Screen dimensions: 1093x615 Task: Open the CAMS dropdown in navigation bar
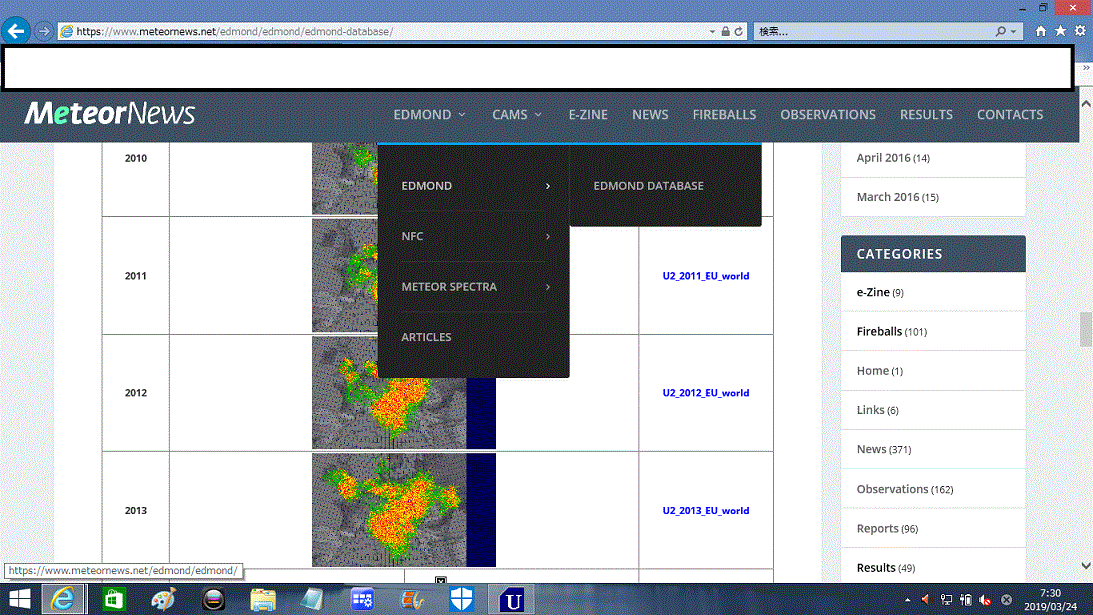pyautogui.click(x=516, y=115)
